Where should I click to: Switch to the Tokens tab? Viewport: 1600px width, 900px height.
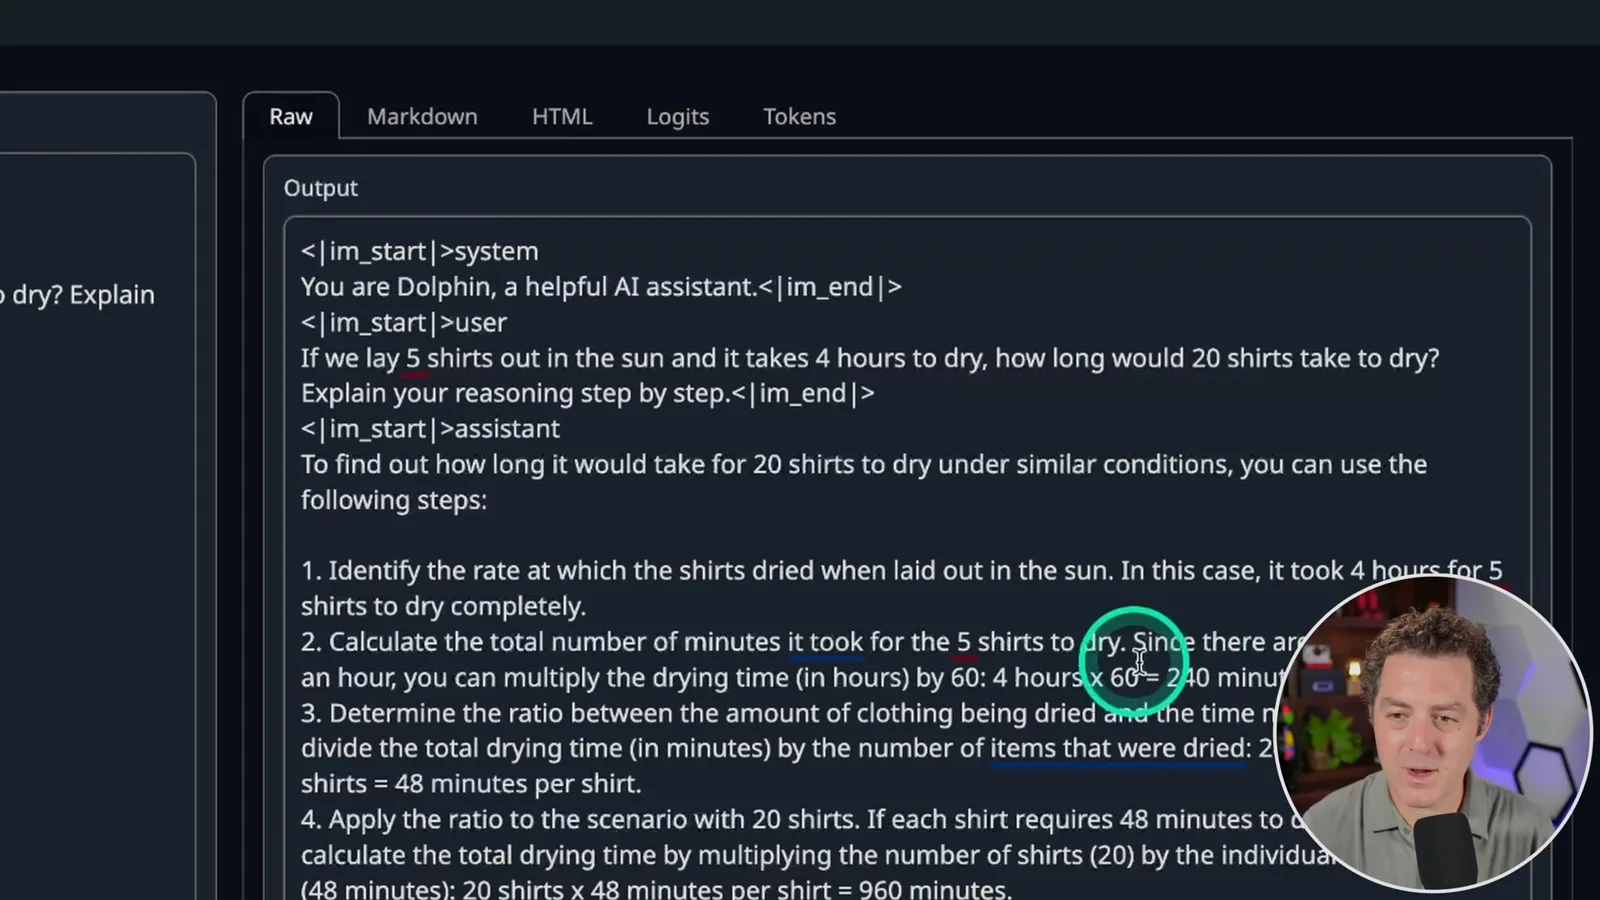[x=799, y=116]
